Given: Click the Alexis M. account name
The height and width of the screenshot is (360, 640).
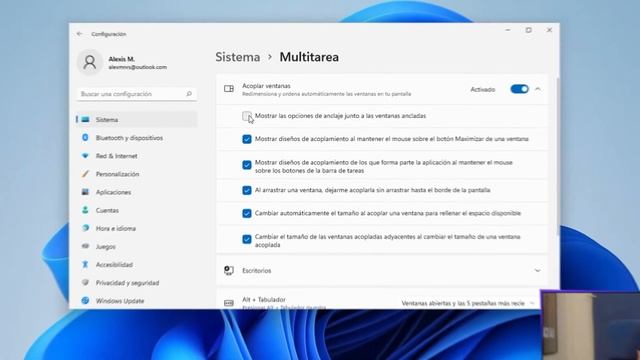Looking at the screenshot, I should (x=122, y=59).
